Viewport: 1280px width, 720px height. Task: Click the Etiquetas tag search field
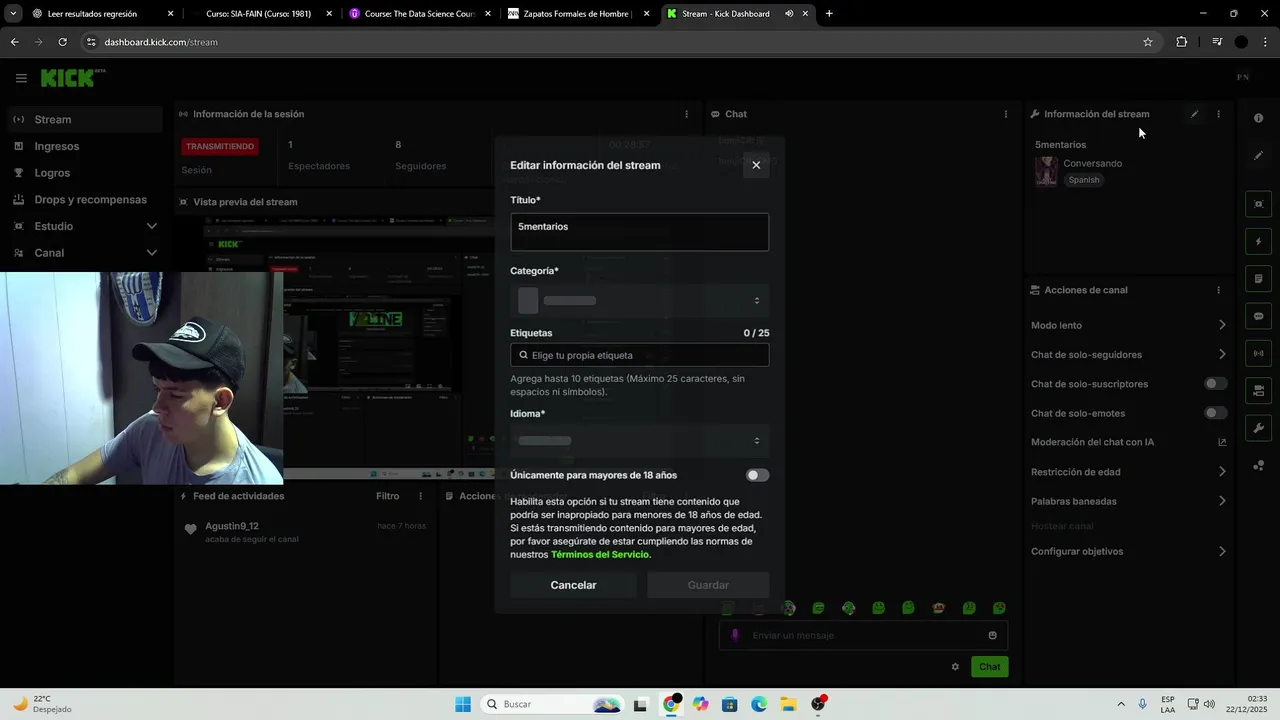[639, 355]
